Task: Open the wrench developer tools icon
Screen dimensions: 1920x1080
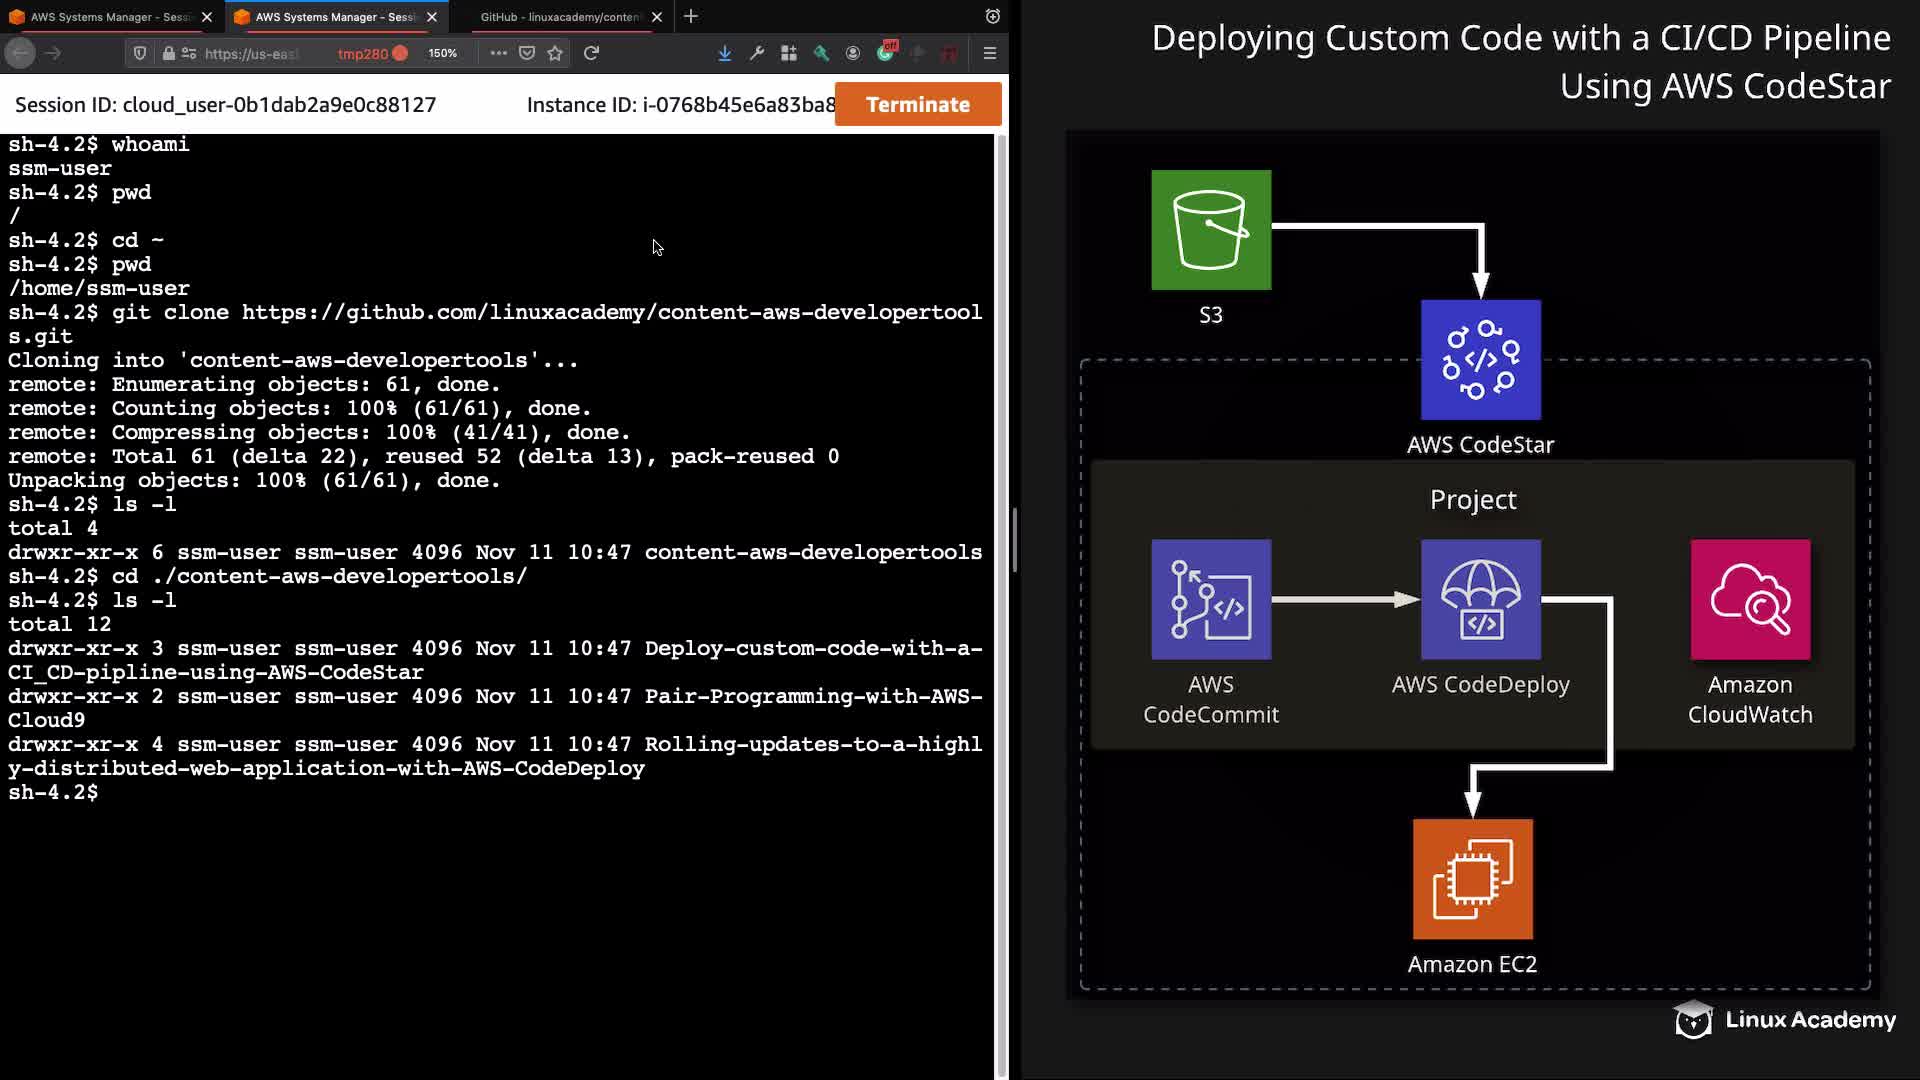Action: 757,53
